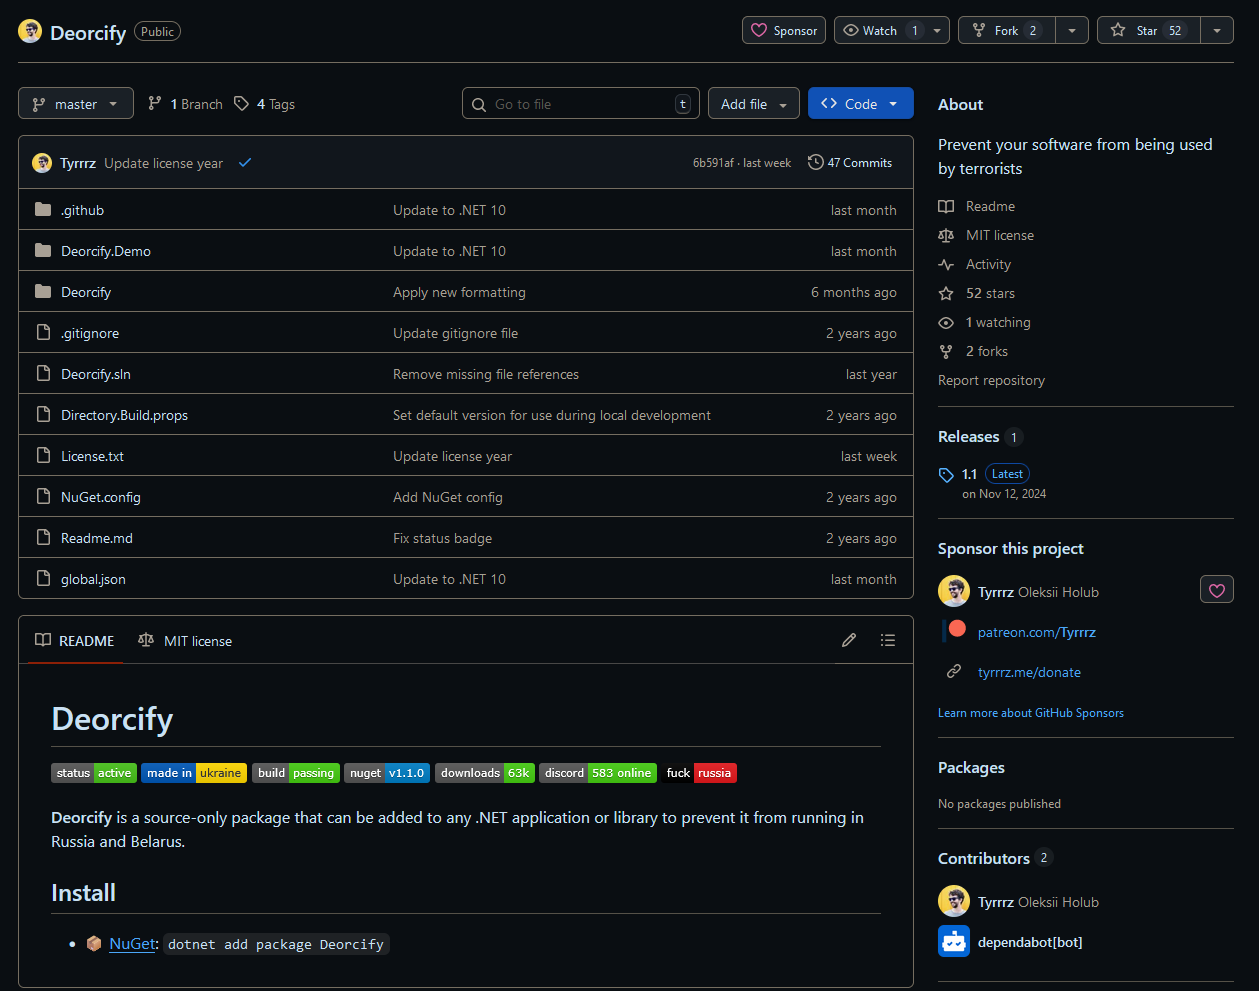The width and height of the screenshot is (1259, 991).
Task: View the 1 Branch link
Action: click(185, 104)
